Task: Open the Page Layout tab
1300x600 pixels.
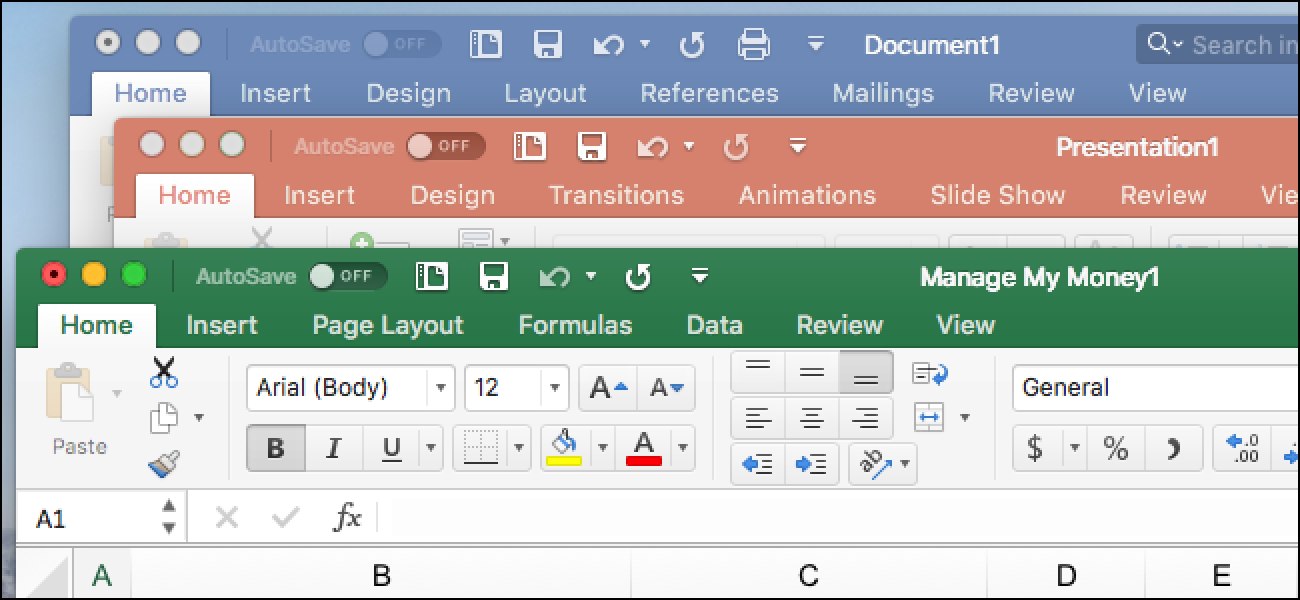Action: tap(388, 325)
